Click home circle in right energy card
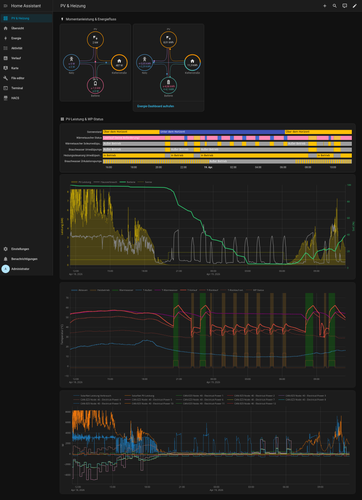 192,62
